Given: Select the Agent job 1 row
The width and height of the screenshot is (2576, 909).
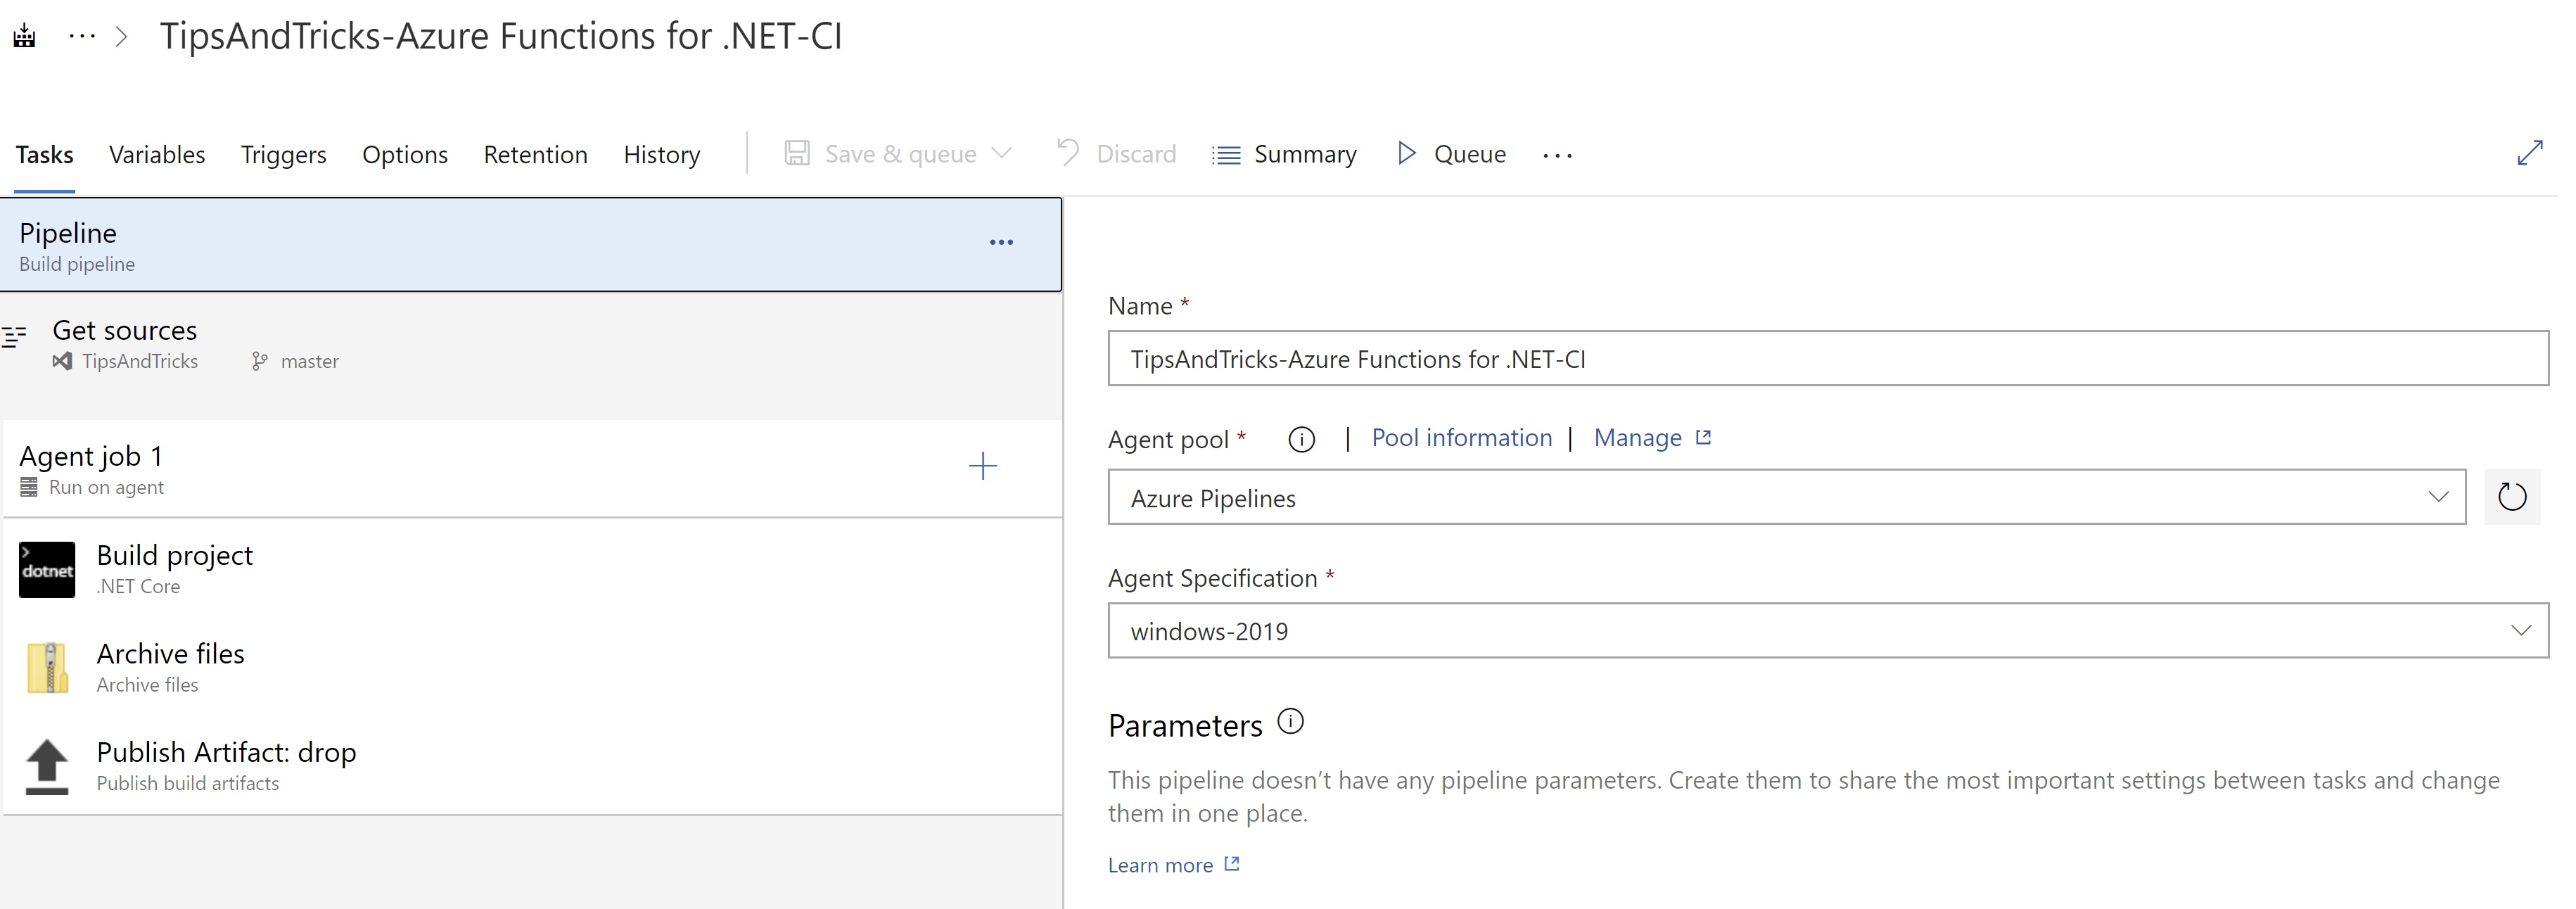Looking at the screenshot, I should tap(532, 469).
